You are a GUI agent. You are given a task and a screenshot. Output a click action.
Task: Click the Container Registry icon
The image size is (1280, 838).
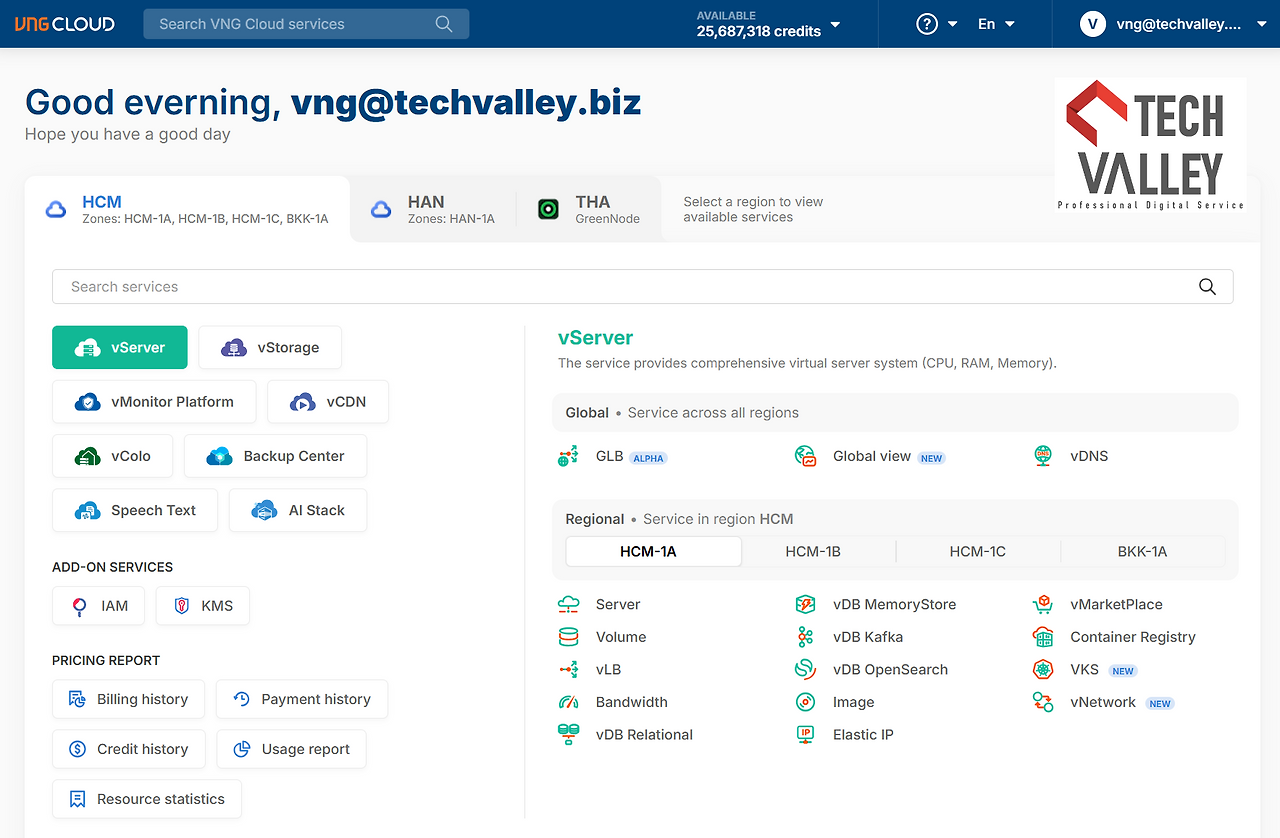(x=1043, y=637)
